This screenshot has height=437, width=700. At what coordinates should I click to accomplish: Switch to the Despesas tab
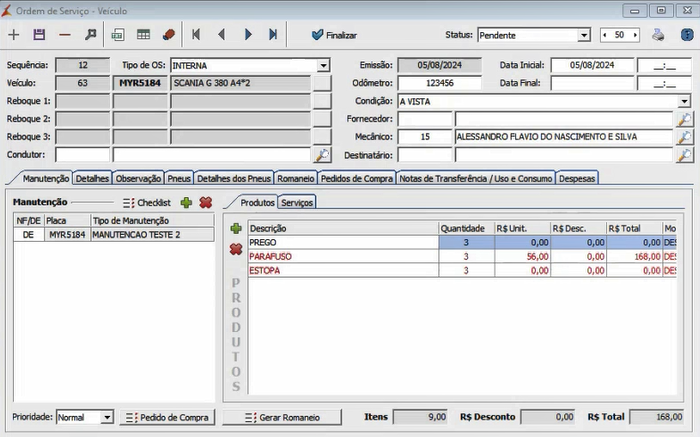click(577, 179)
